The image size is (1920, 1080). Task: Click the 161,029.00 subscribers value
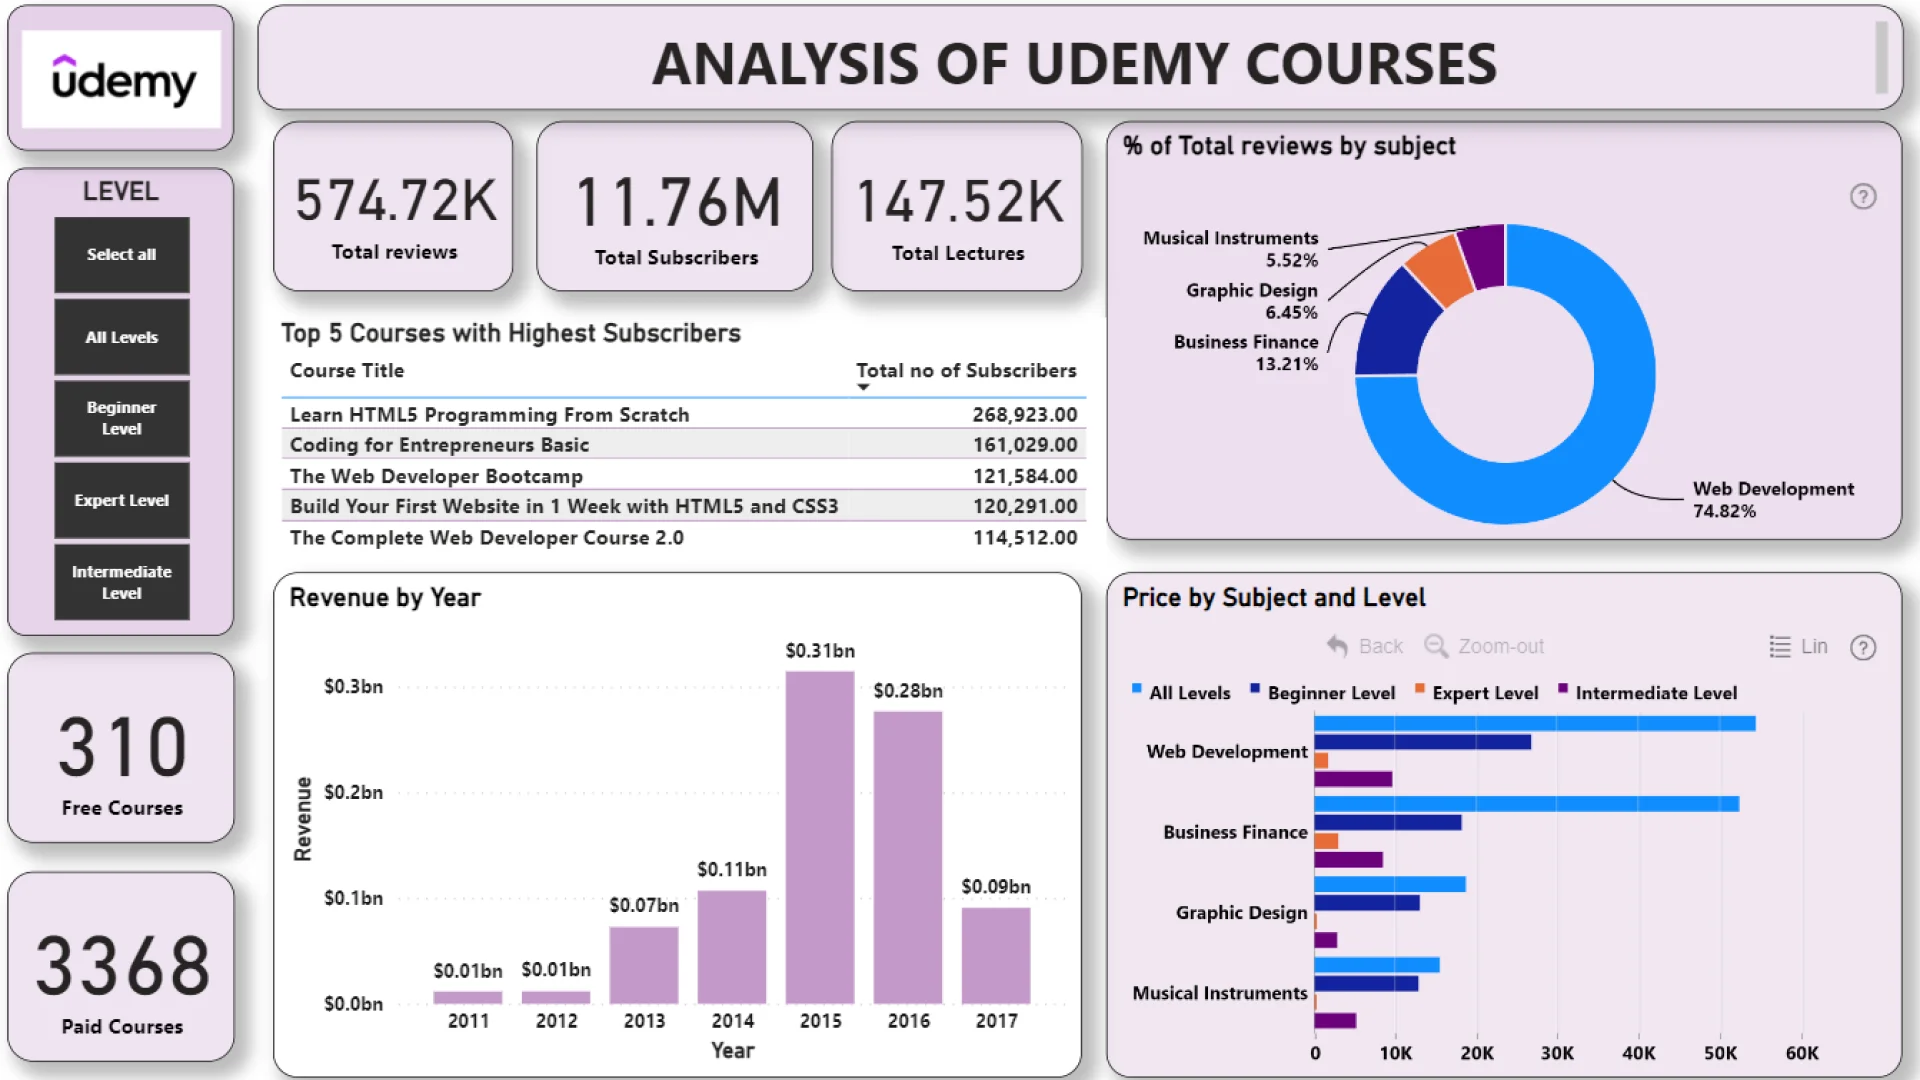1025,445
